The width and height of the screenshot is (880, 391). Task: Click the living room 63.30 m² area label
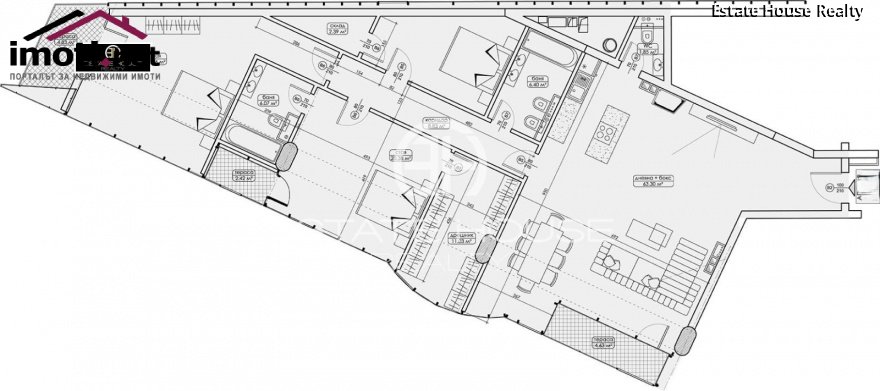click(x=653, y=180)
